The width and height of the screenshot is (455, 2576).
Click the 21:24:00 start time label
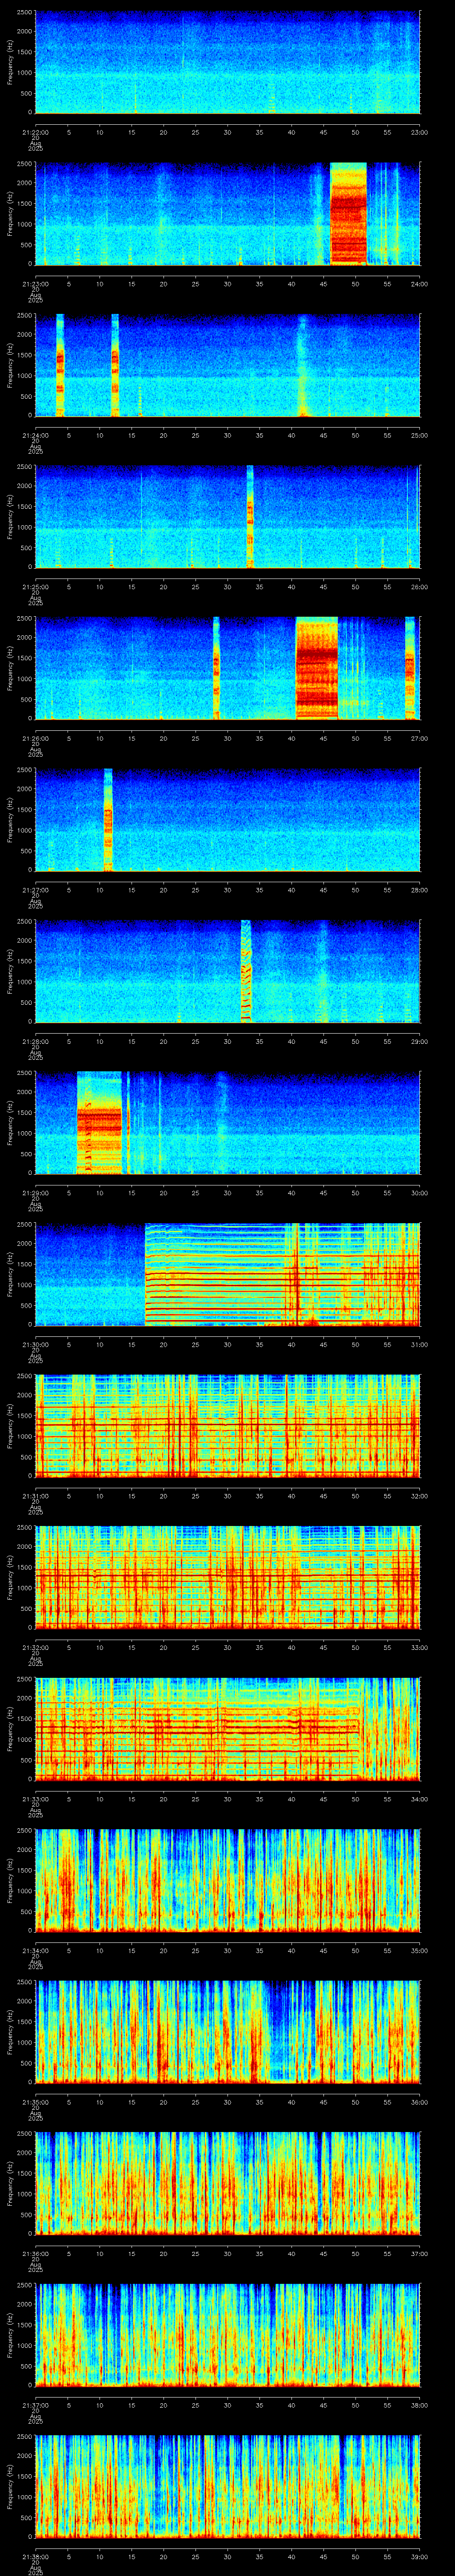[x=35, y=435]
